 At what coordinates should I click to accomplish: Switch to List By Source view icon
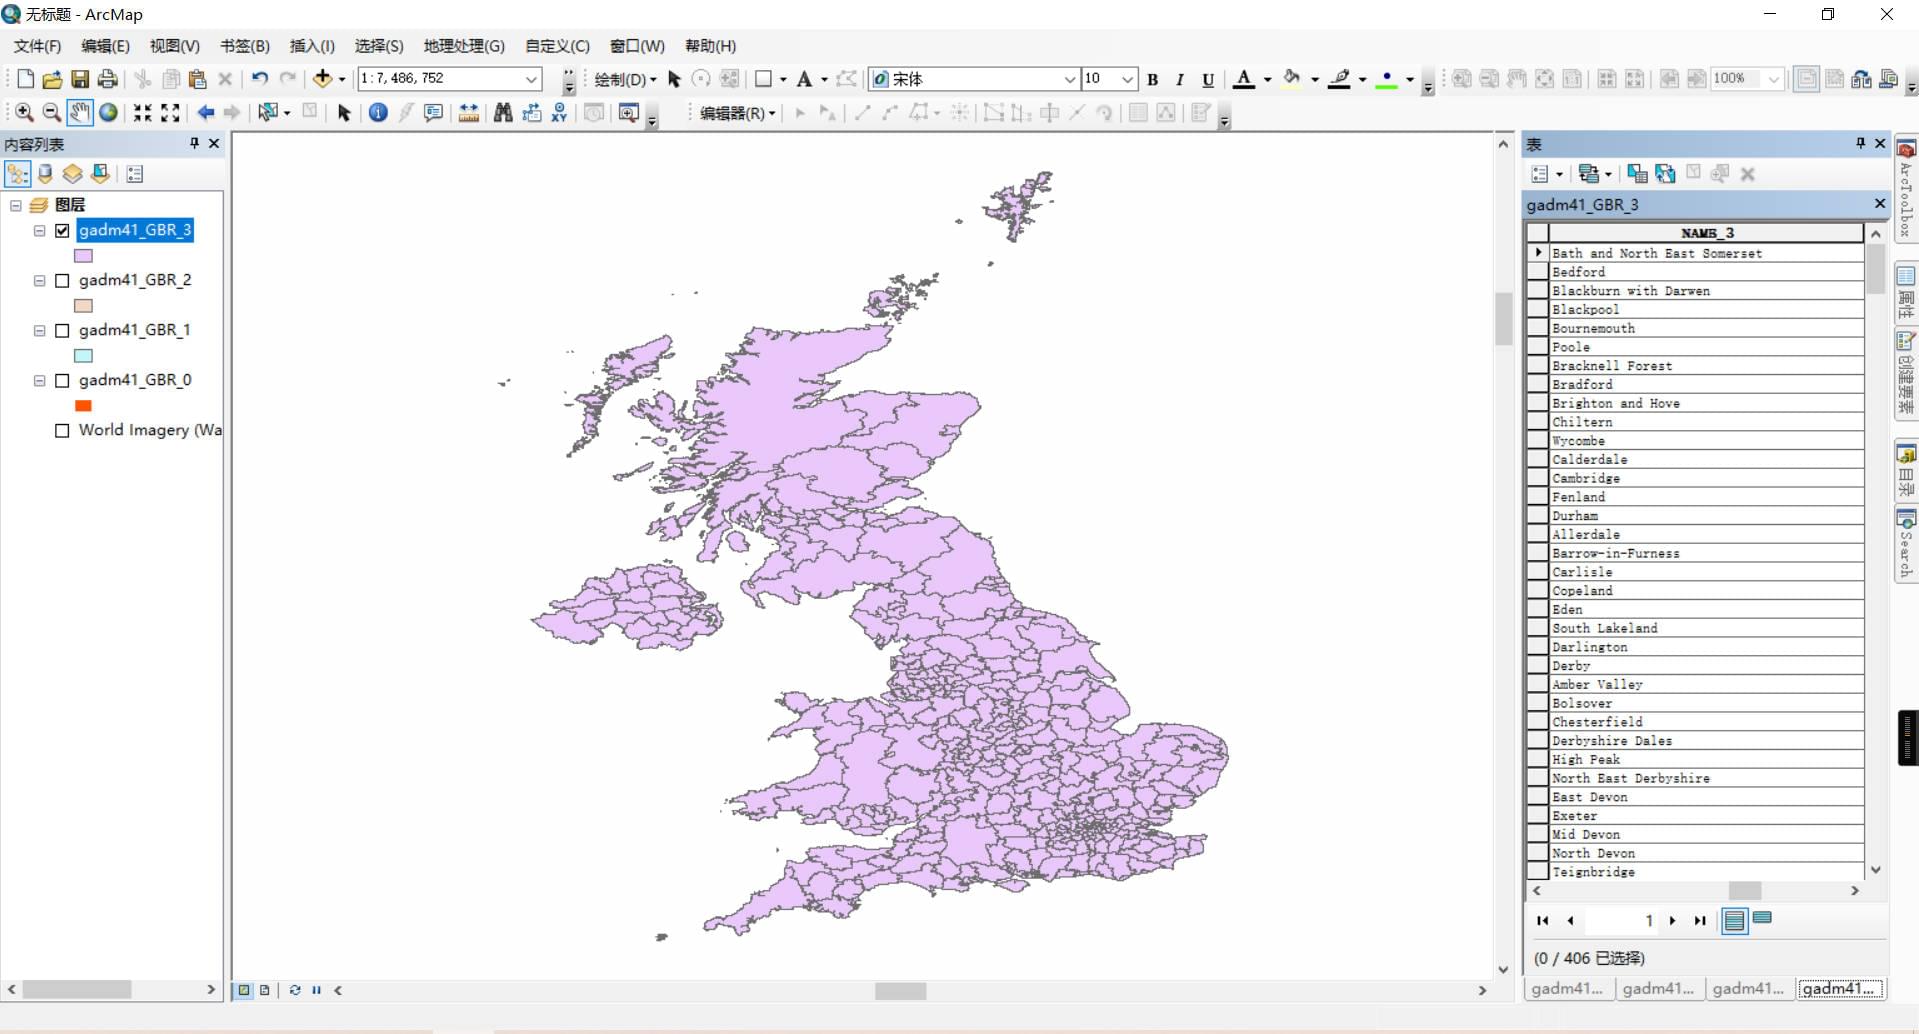[x=45, y=174]
